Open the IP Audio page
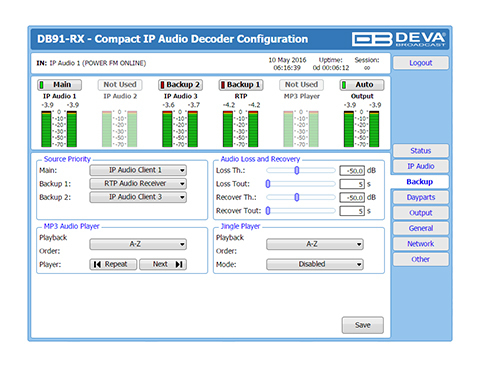Viewport: 488px width, 368px height. point(421,166)
